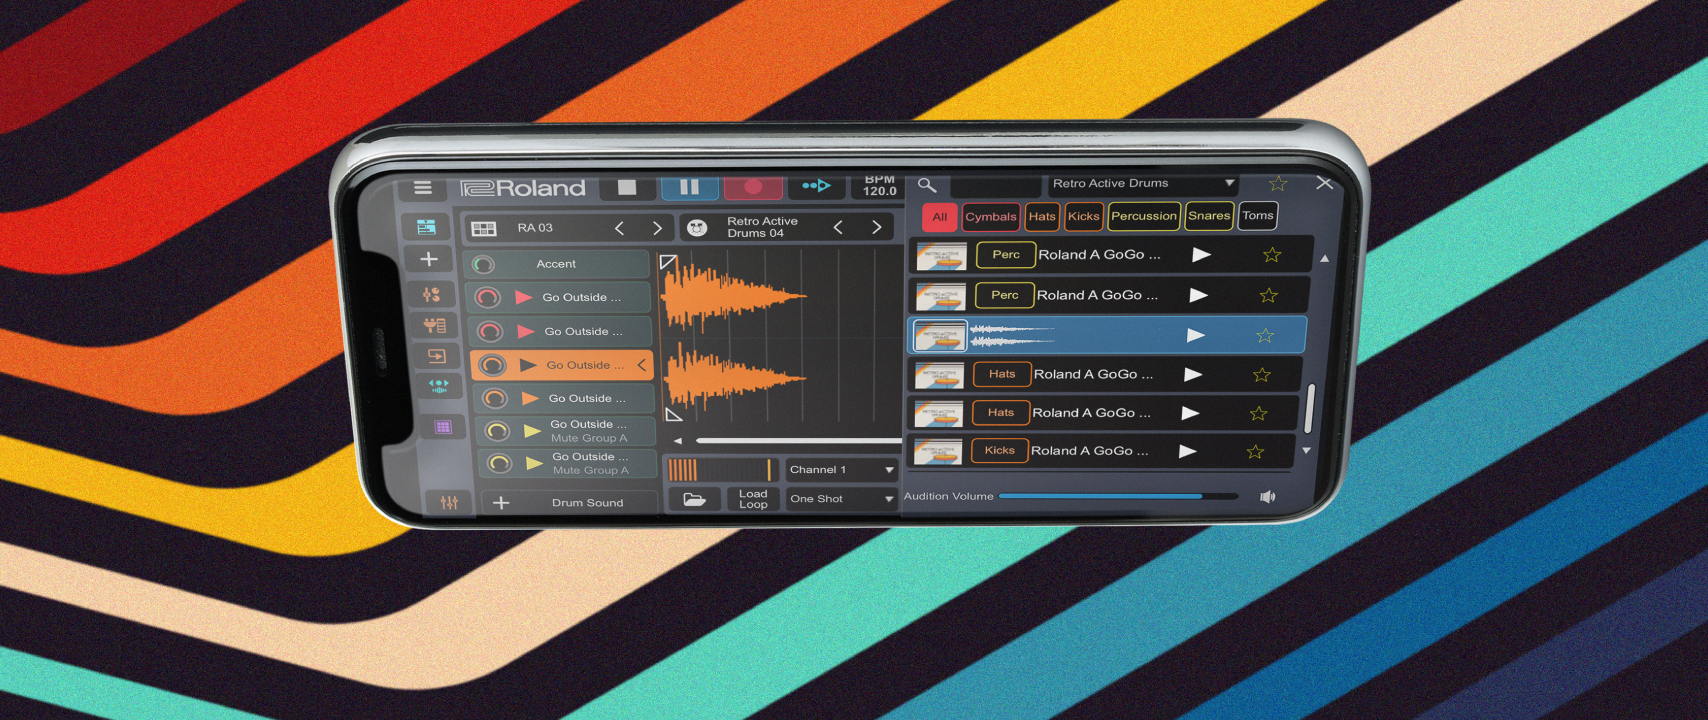Favorite the Kicks Roland A GoGo sample
Image resolution: width=1708 pixels, height=720 pixels.
tap(1255, 452)
